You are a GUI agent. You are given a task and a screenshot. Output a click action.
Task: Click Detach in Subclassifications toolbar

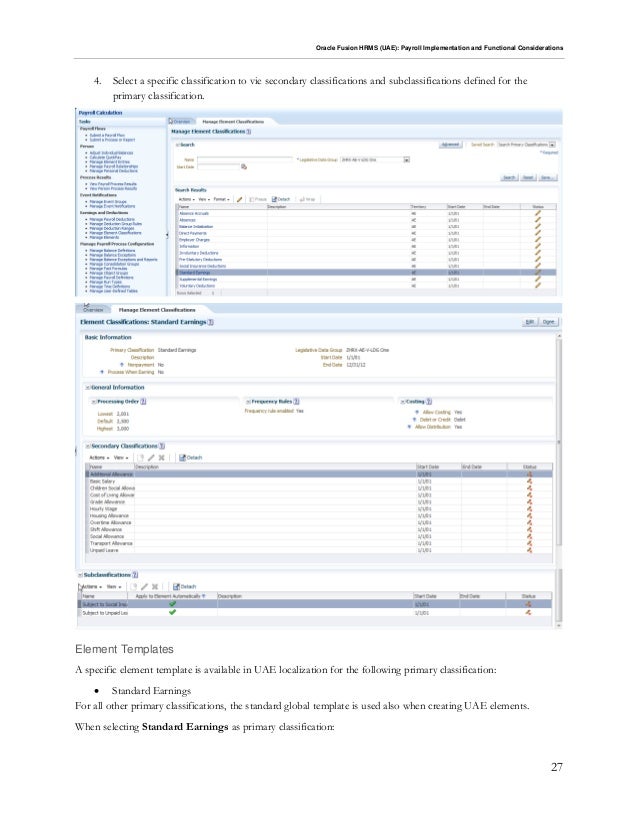[x=184, y=586]
